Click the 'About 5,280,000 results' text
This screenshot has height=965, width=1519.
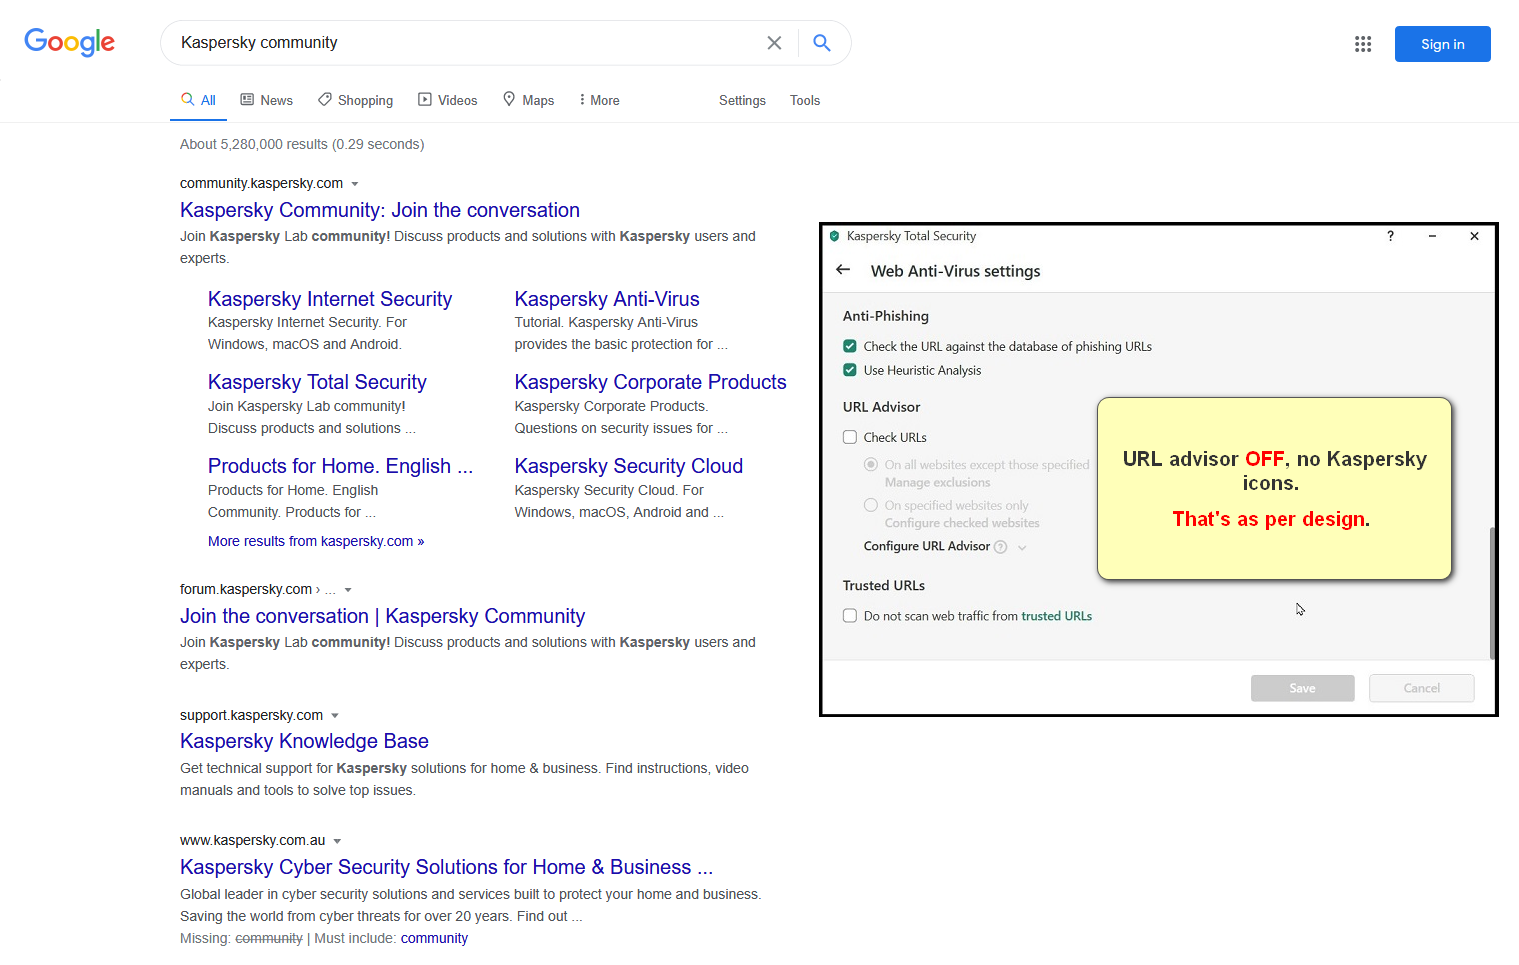(302, 144)
